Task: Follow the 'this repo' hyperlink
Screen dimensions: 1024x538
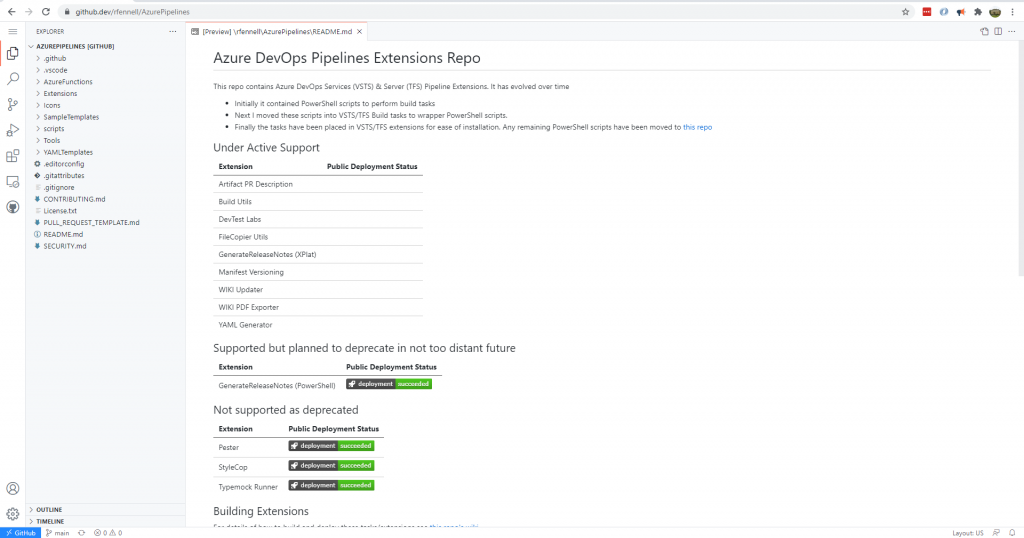Action: pyautogui.click(x=697, y=127)
